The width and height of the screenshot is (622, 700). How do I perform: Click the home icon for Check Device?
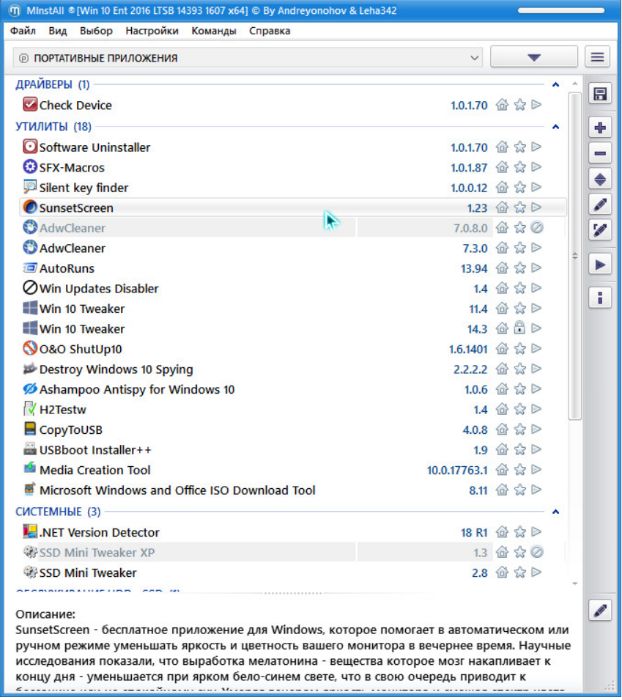point(502,105)
